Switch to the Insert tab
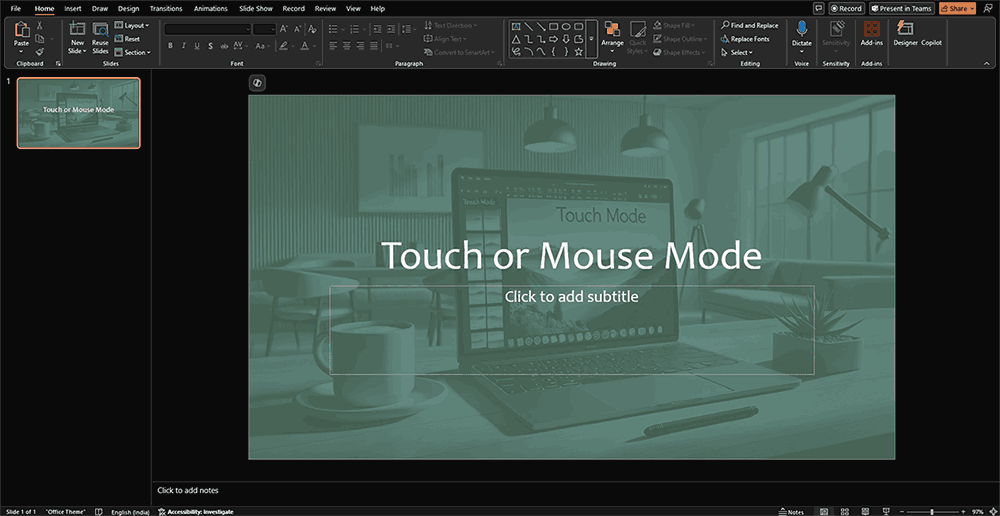1000x516 pixels. coord(73,8)
